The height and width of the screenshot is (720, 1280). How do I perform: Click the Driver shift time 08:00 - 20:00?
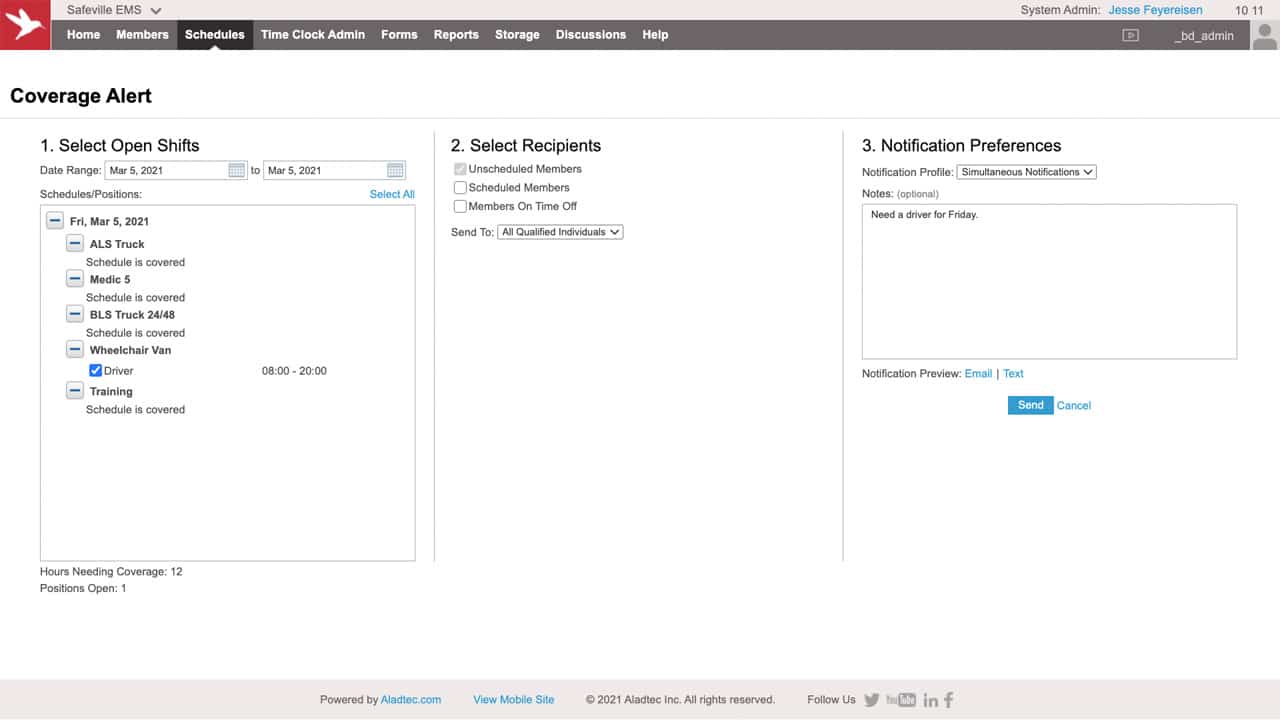coord(294,371)
